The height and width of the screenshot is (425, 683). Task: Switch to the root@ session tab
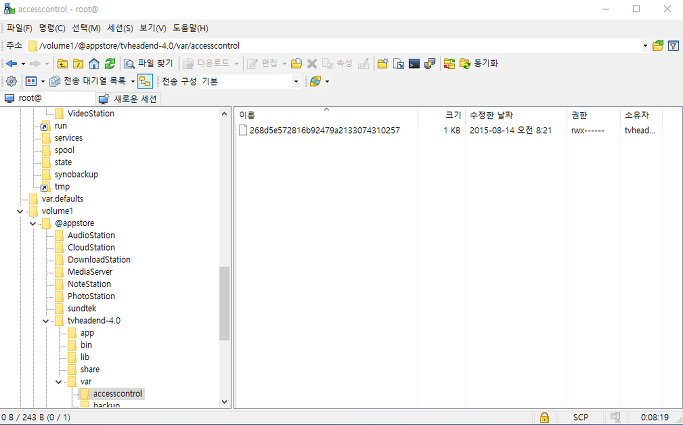coord(48,98)
